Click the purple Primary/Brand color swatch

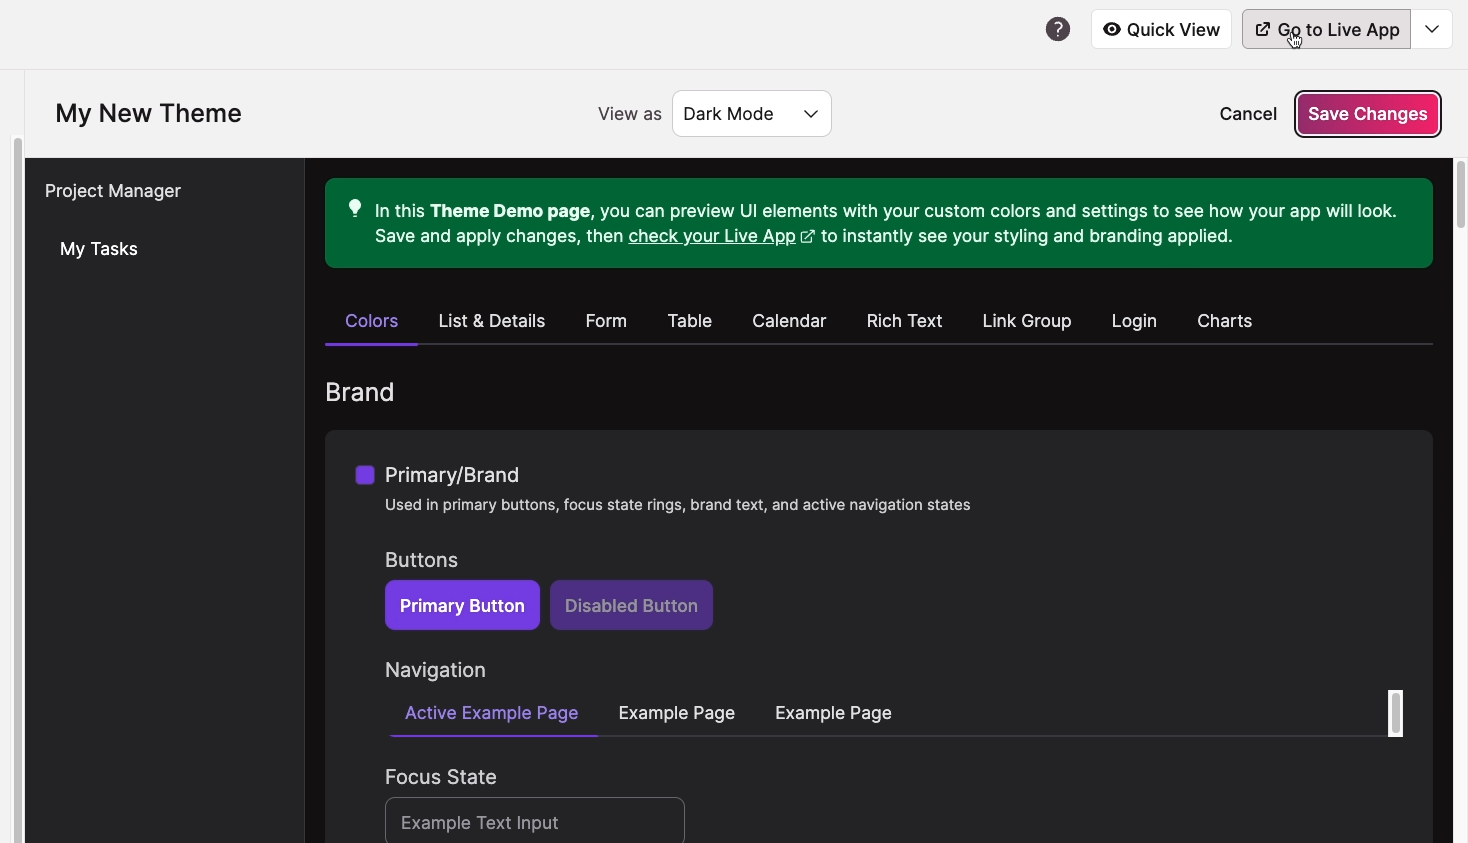pyautogui.click(x=365, y=475)
